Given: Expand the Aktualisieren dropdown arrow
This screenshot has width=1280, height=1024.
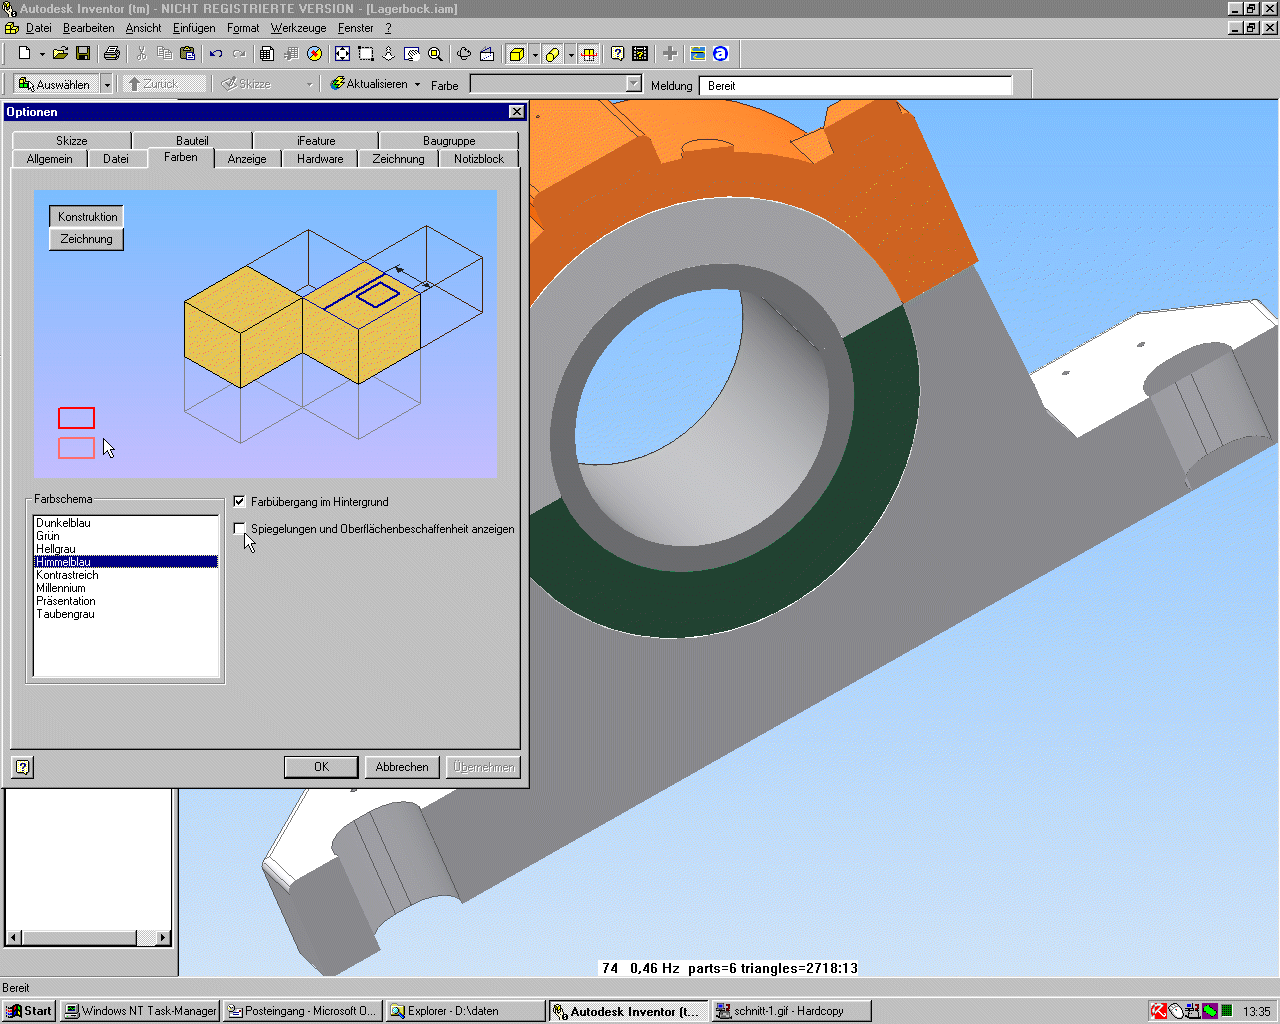Looking at the screenshot, I should pos(417,85).
